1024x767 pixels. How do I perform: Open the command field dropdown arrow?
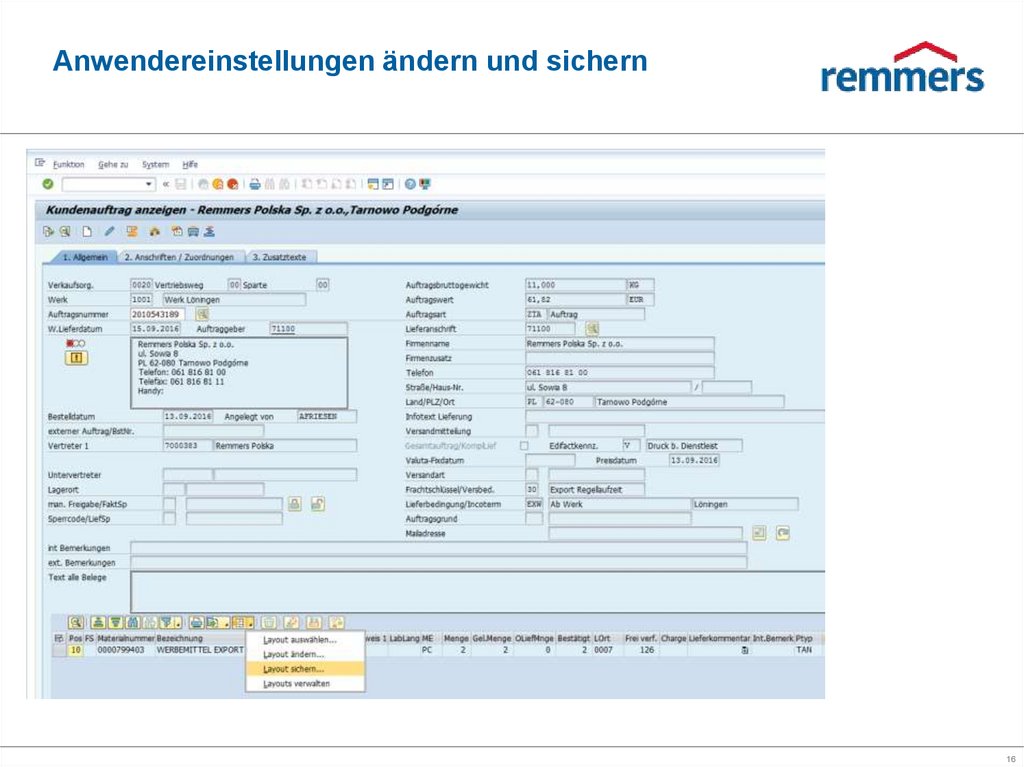click(148, 184)
